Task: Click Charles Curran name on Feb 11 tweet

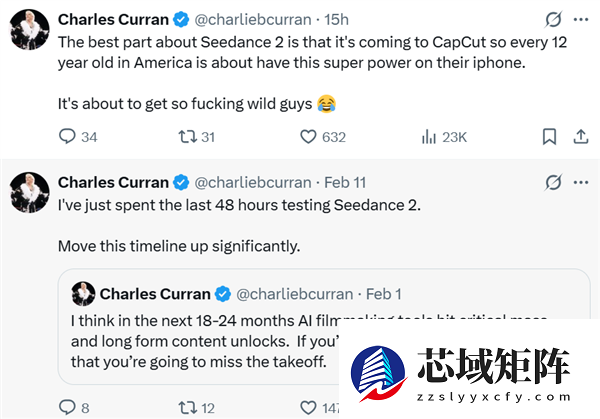Action: pyautogui.click(x=113, y=182)
